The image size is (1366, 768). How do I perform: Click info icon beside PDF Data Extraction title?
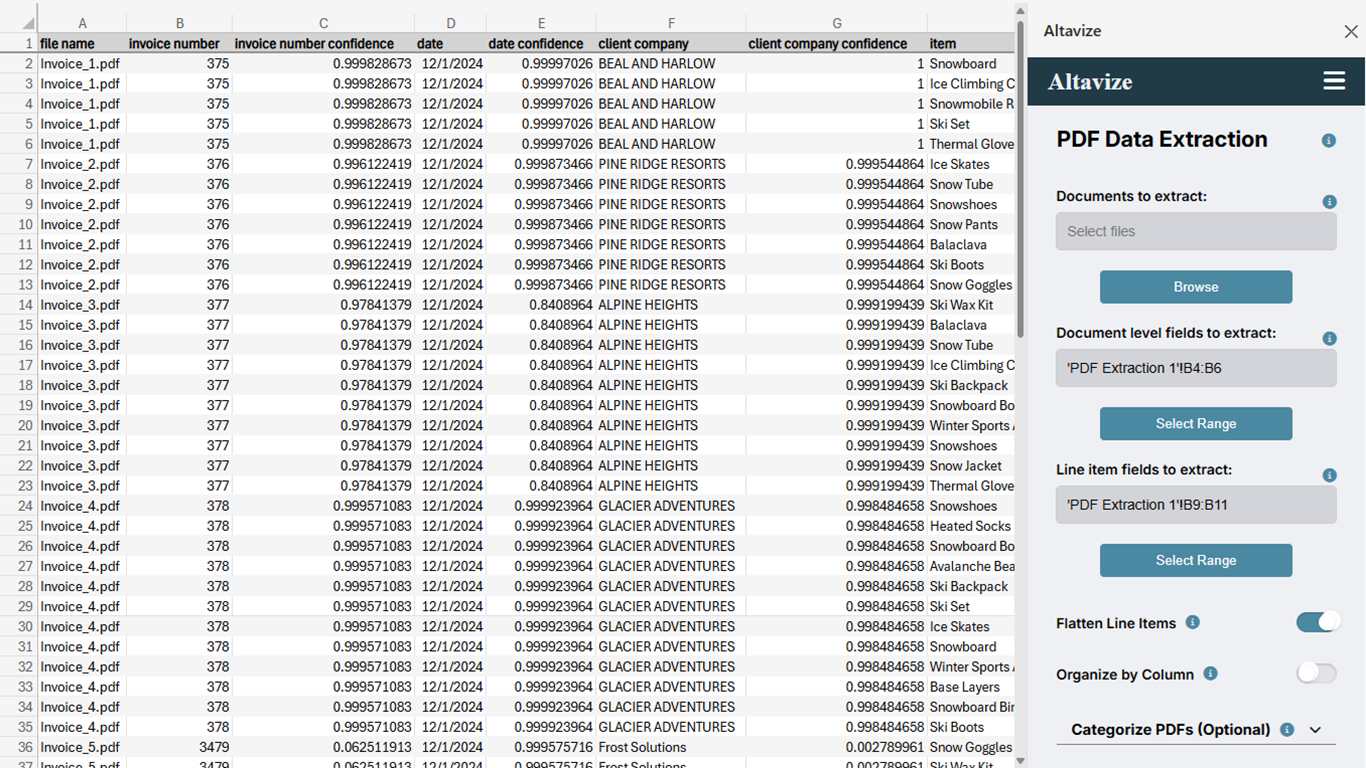1329,141
